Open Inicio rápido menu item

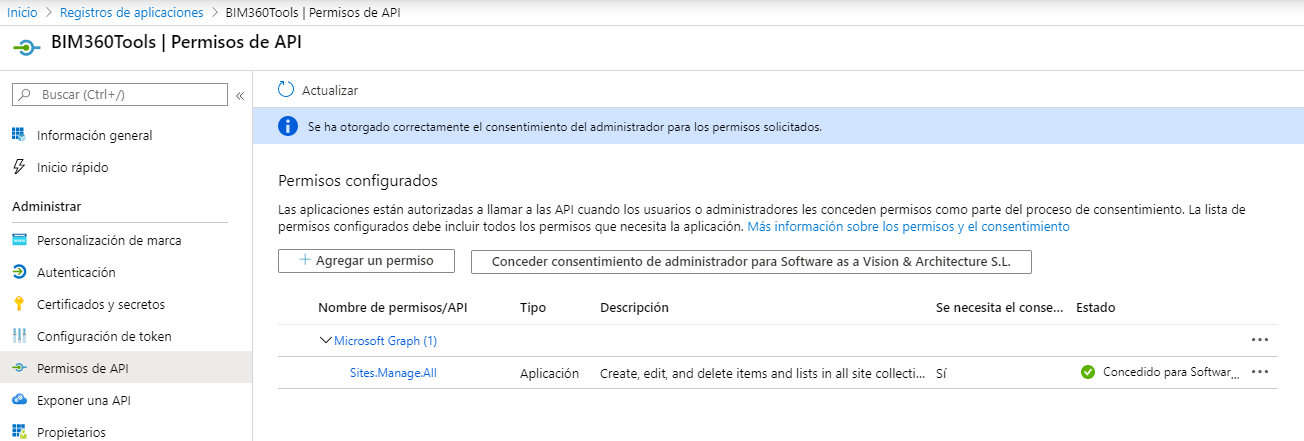(72, 167)
